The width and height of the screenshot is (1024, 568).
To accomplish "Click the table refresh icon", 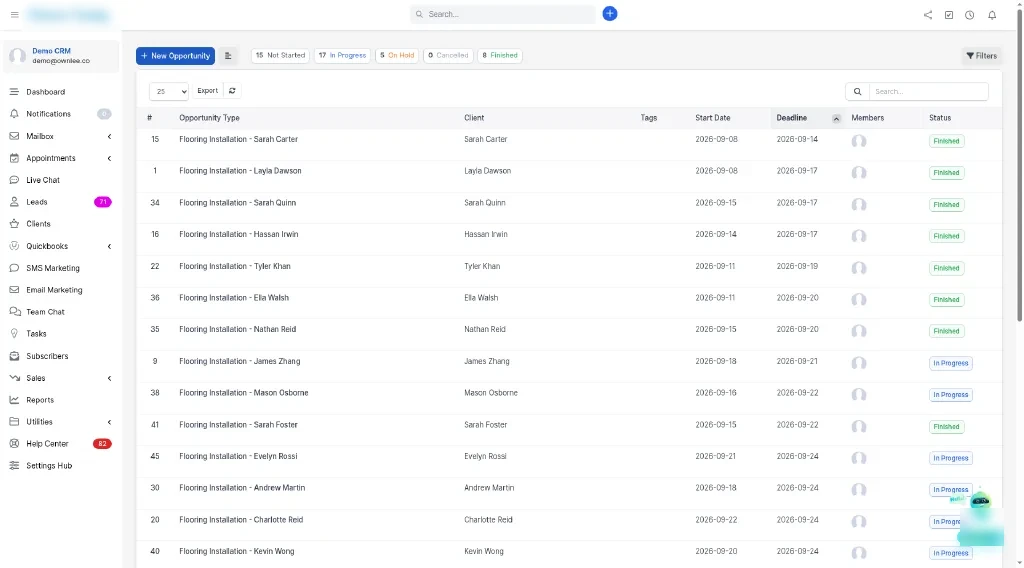I will 232,91.
